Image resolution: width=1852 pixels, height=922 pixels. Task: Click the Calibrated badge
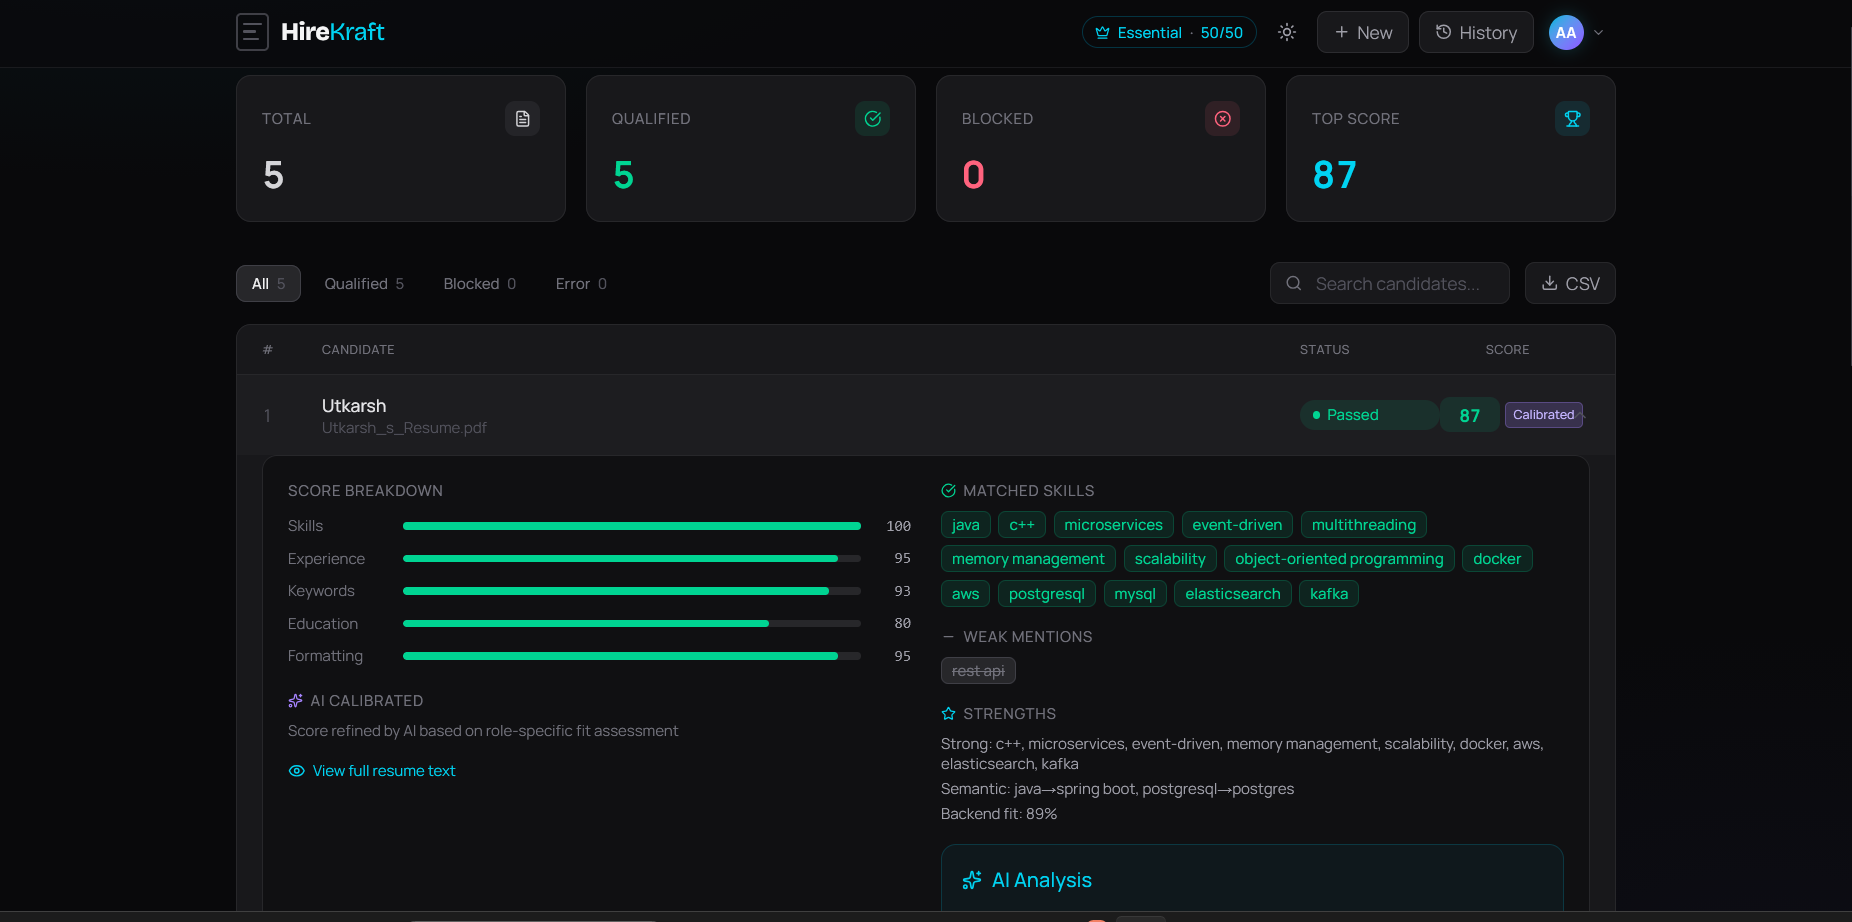[x=1544, y=415]
